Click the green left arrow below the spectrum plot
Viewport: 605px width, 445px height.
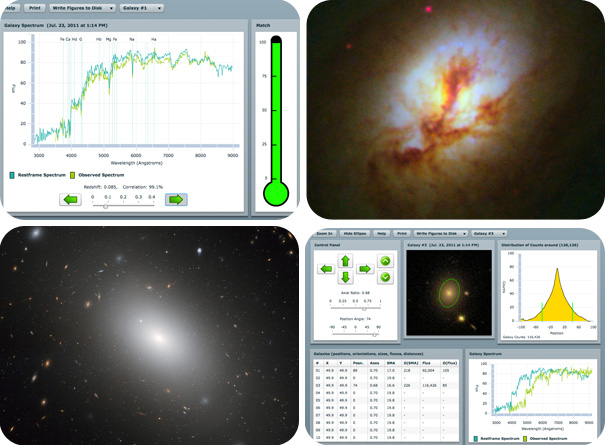click(x=70, y=200)
